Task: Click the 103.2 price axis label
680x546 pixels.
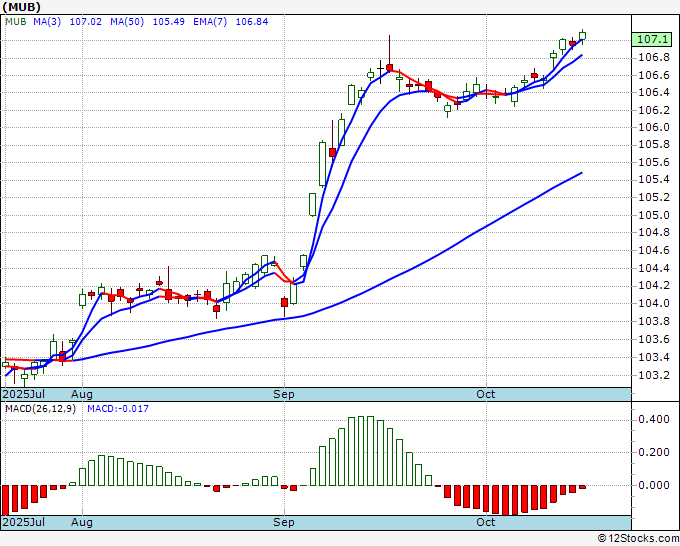Action: [653, 375]
